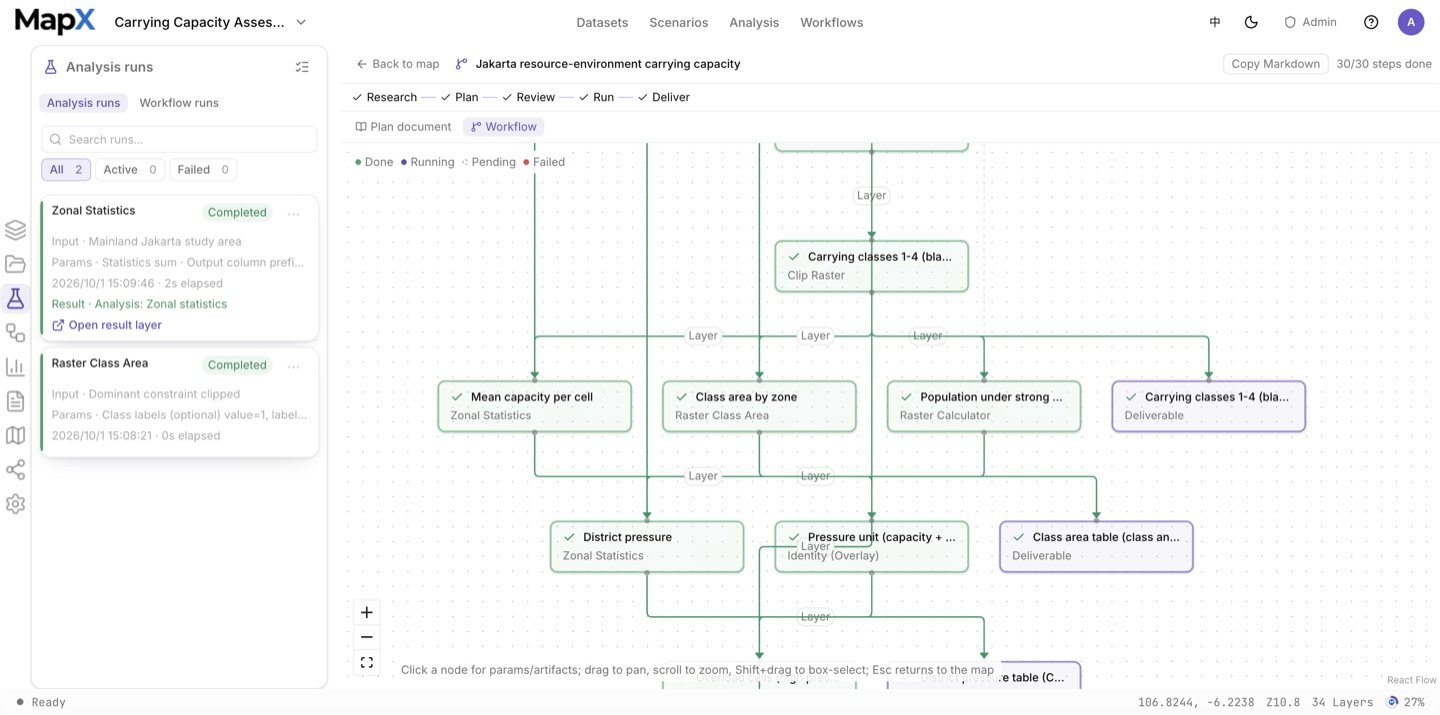Zoom out on the workflow canvas
1440x715 pixels.
pos(367,637)
